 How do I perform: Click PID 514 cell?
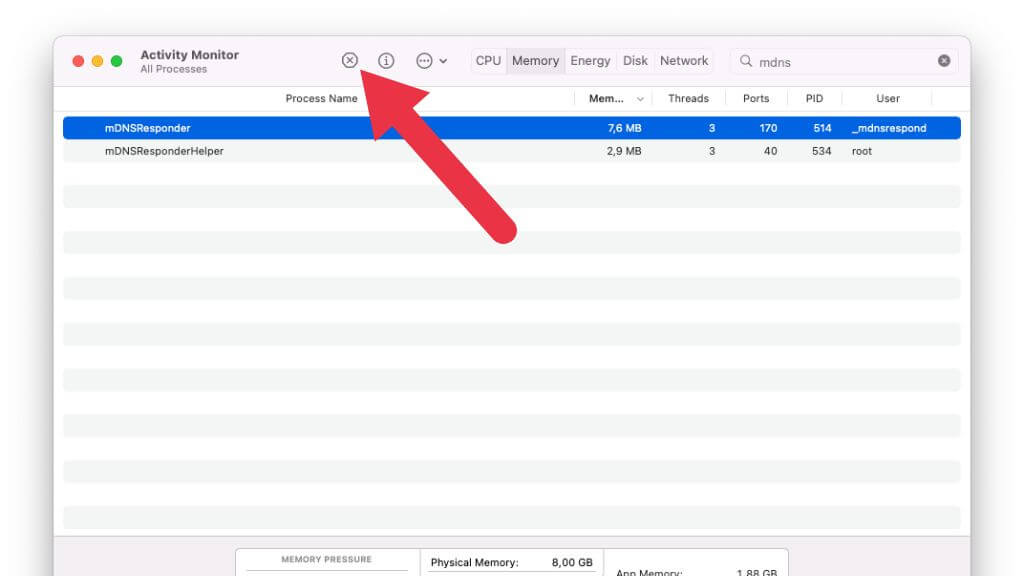(x=822, y=128)
